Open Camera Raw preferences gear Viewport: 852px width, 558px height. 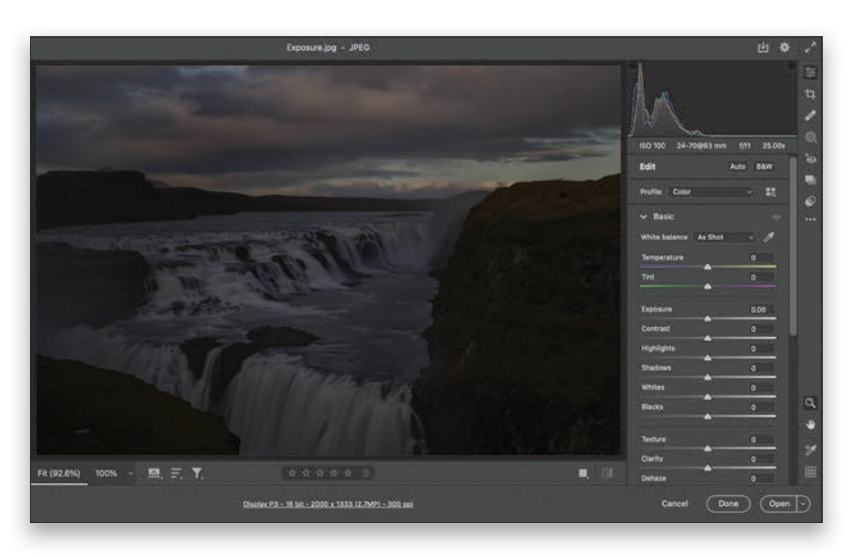785,47
